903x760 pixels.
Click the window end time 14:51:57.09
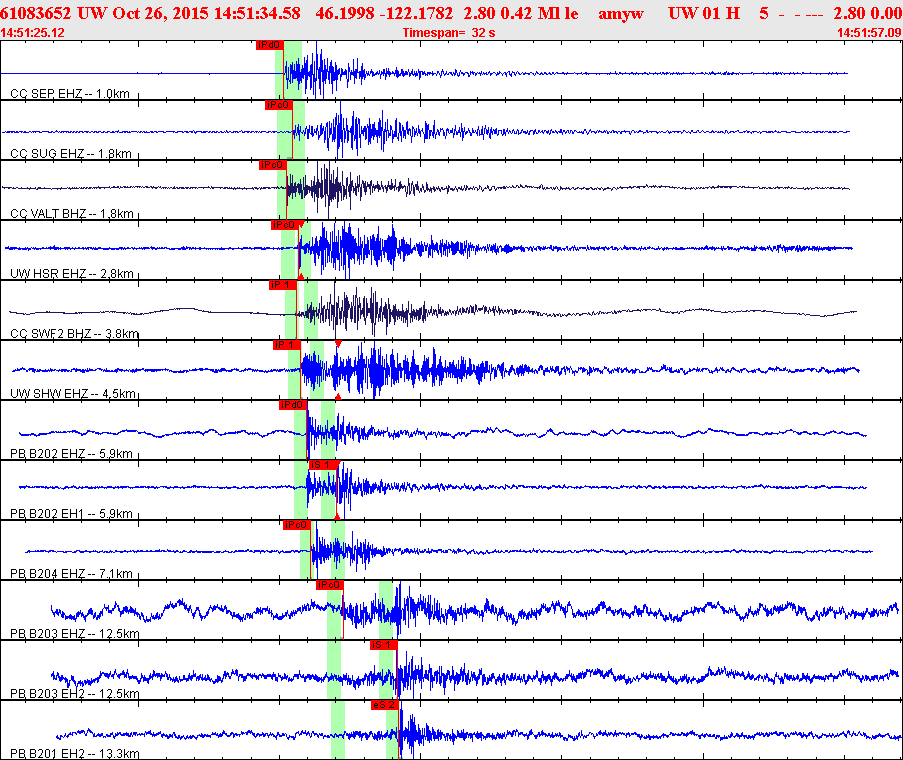coord(869,32)
